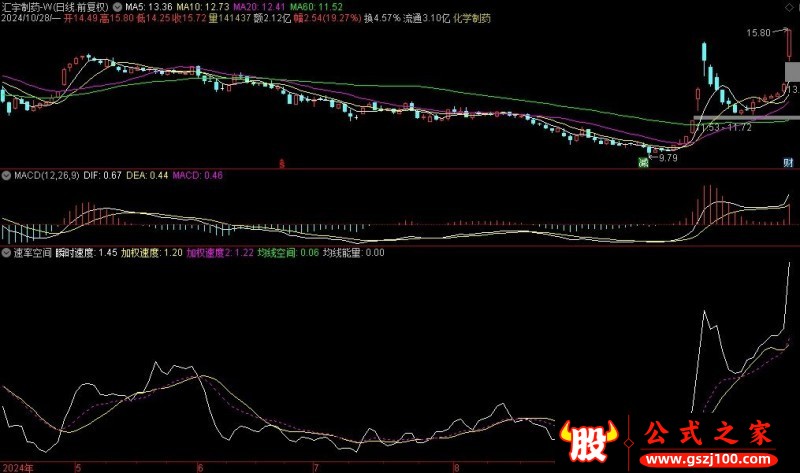
Task: Click the blue 财 marker at chart's right edge
Action: pyautogui.click(x=788, y=161)
